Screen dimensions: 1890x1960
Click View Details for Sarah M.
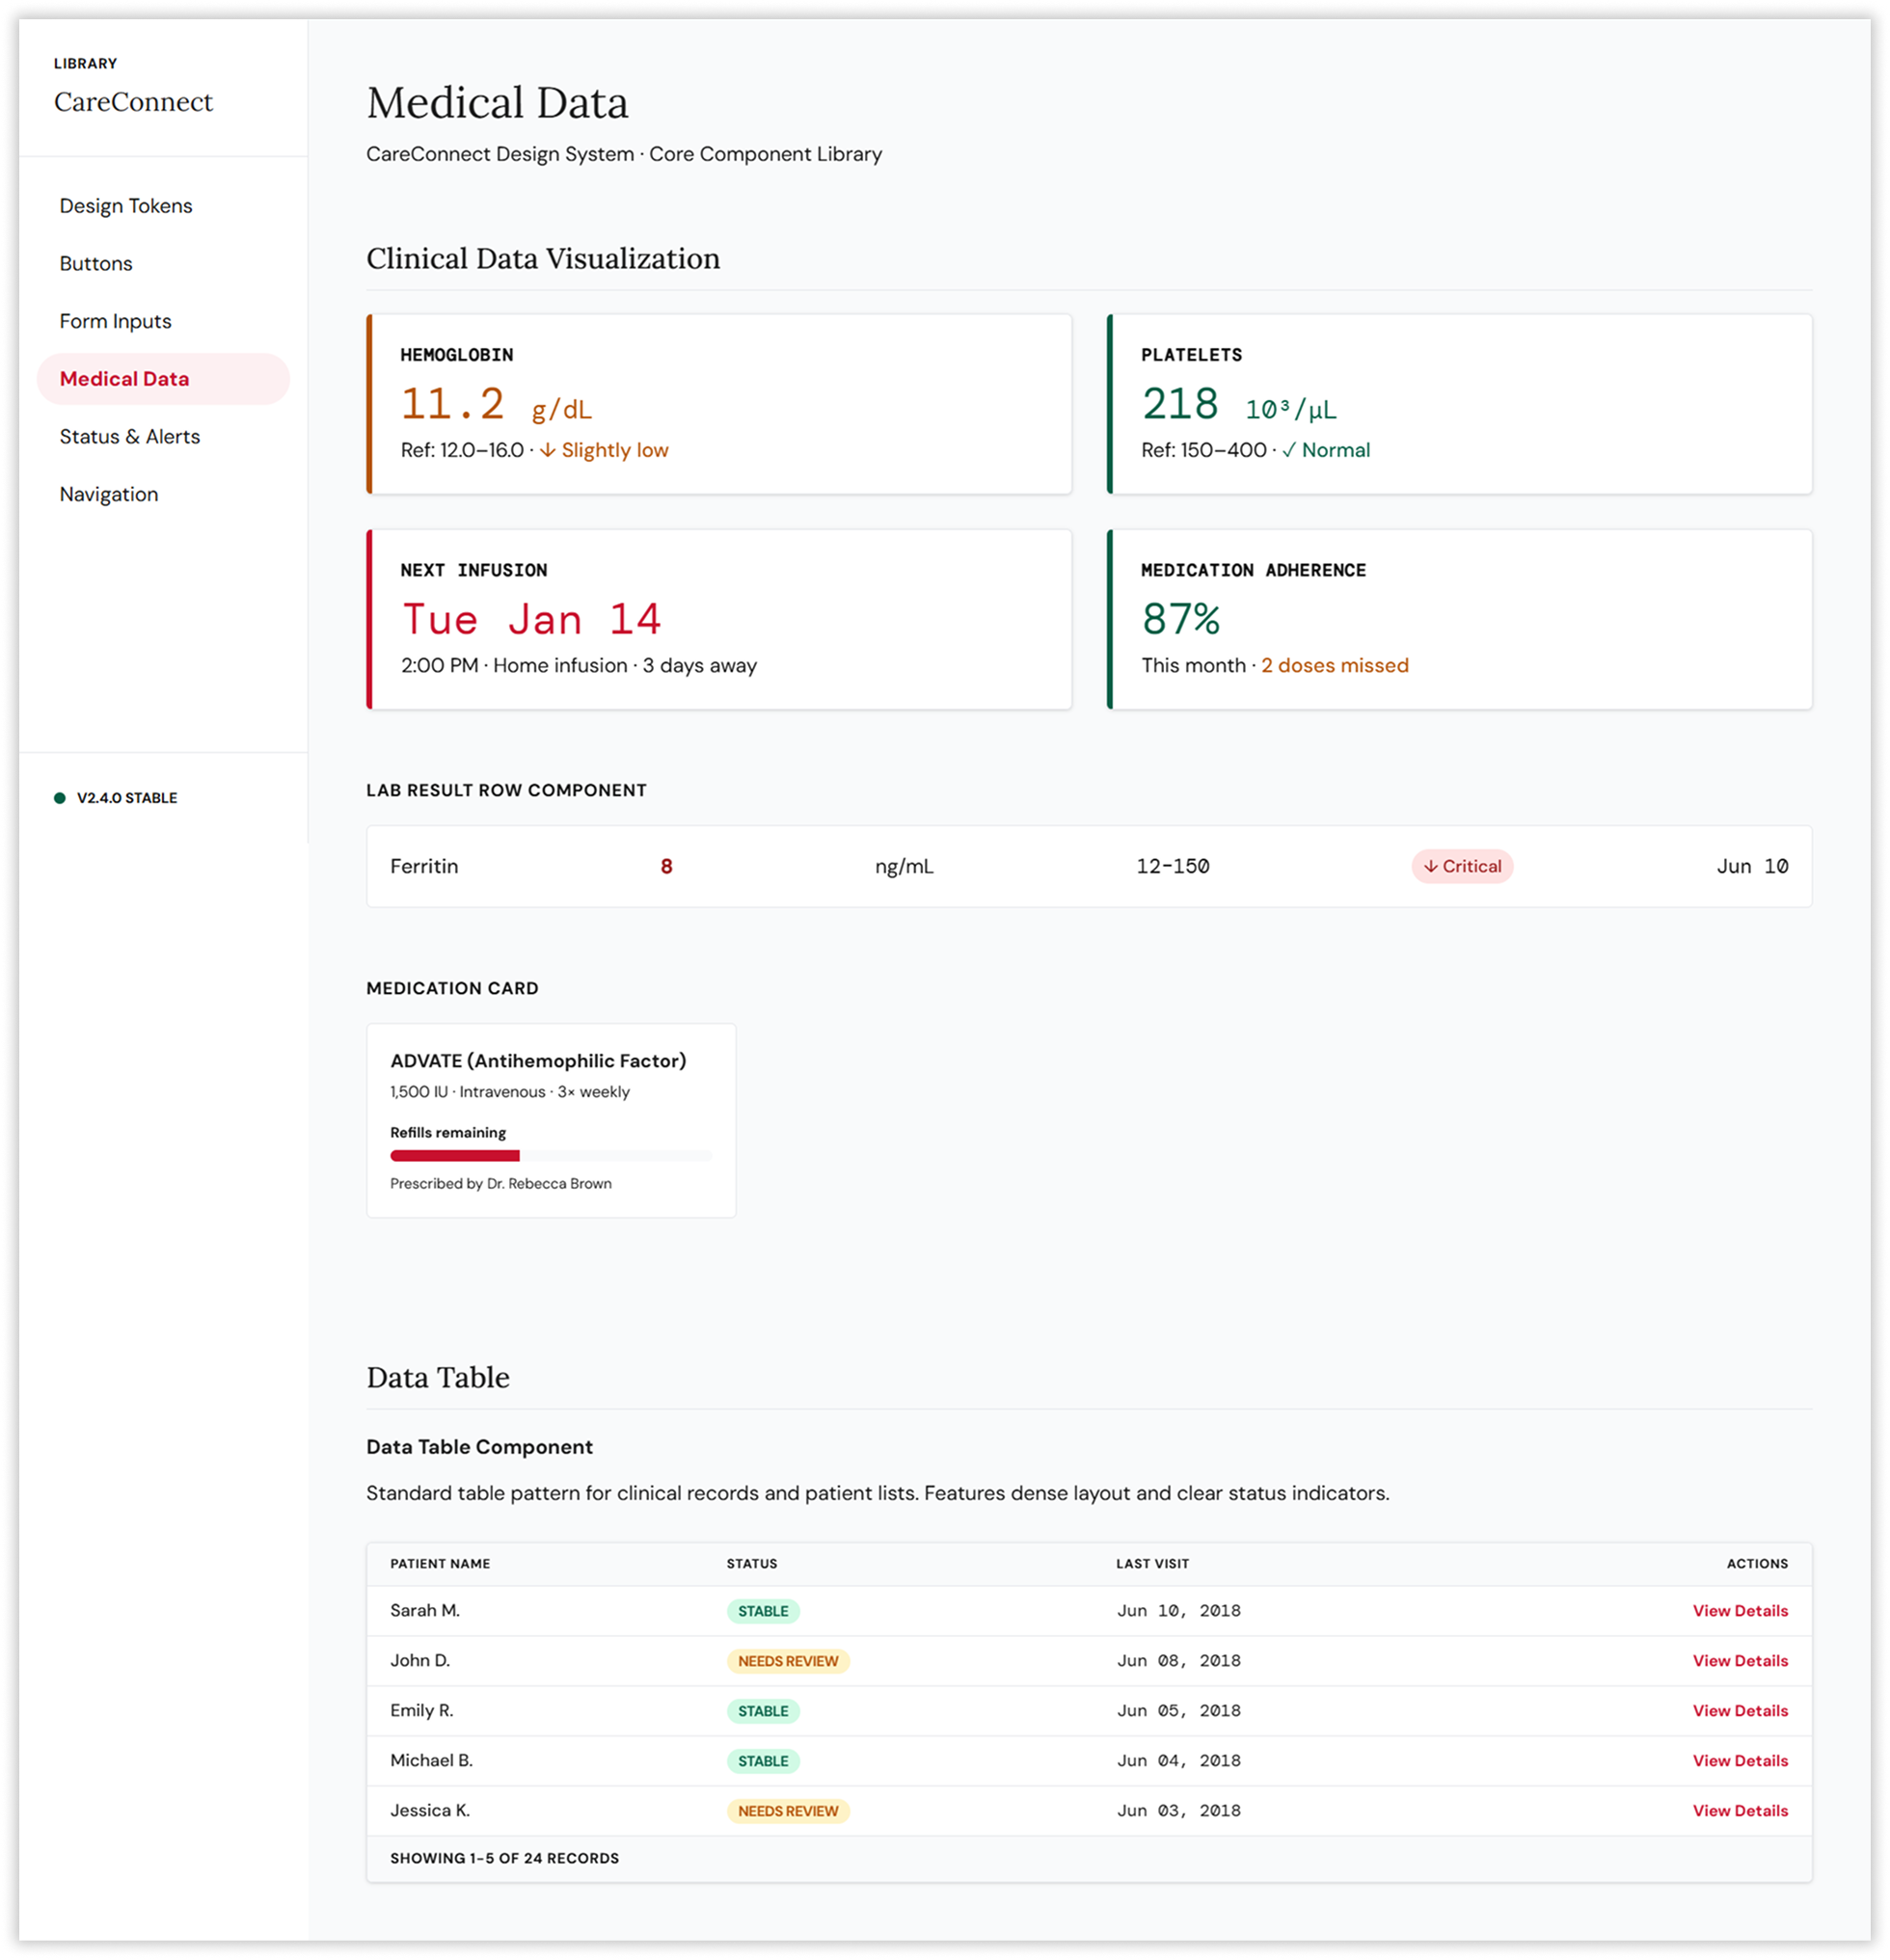[x=1739, y=1611]
